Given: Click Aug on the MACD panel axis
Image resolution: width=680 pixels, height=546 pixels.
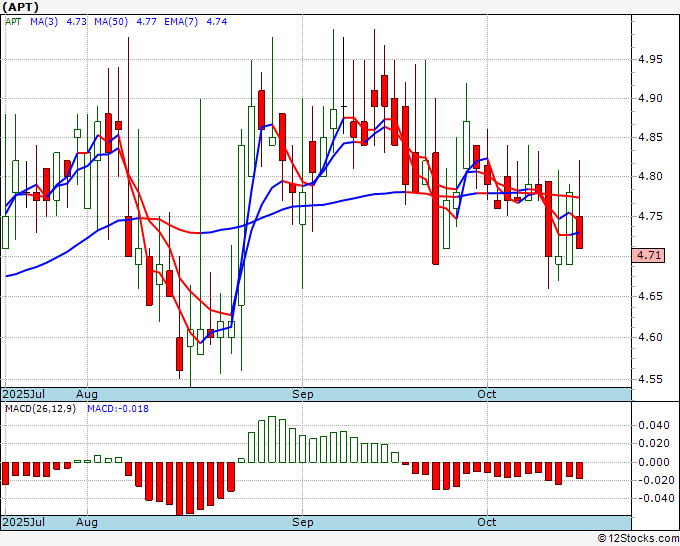Looking at the screenshot, I should coord(87,522).
